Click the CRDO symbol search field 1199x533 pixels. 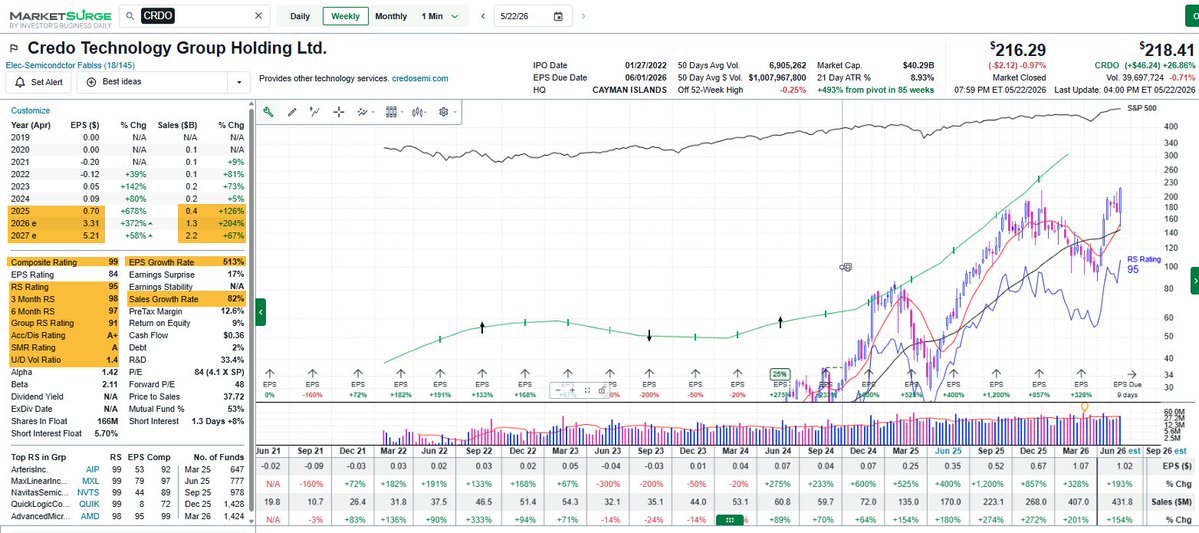[195, 16]
